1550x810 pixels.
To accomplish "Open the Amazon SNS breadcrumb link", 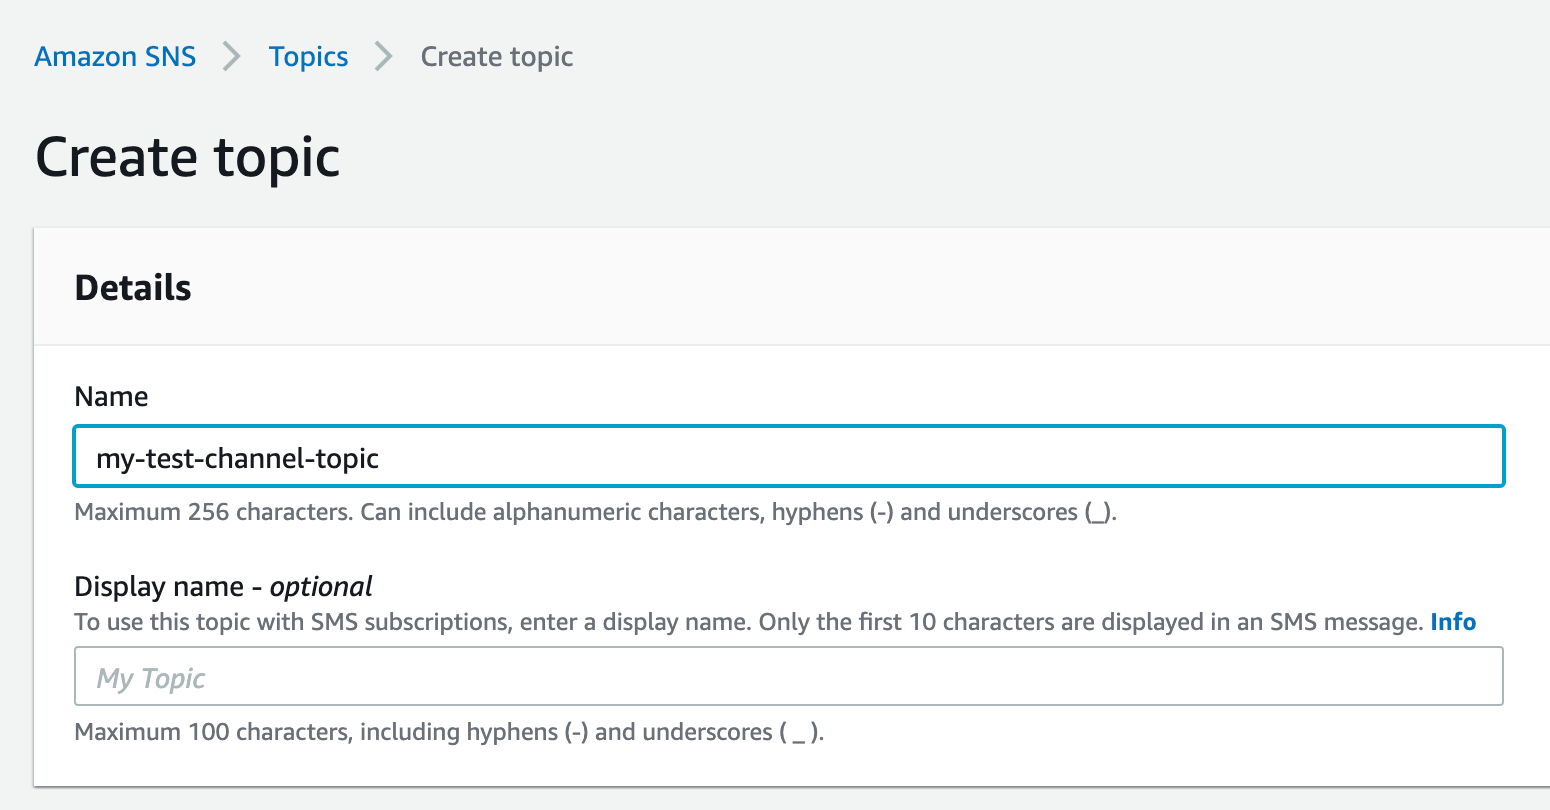I will click(x=115, y=57).
